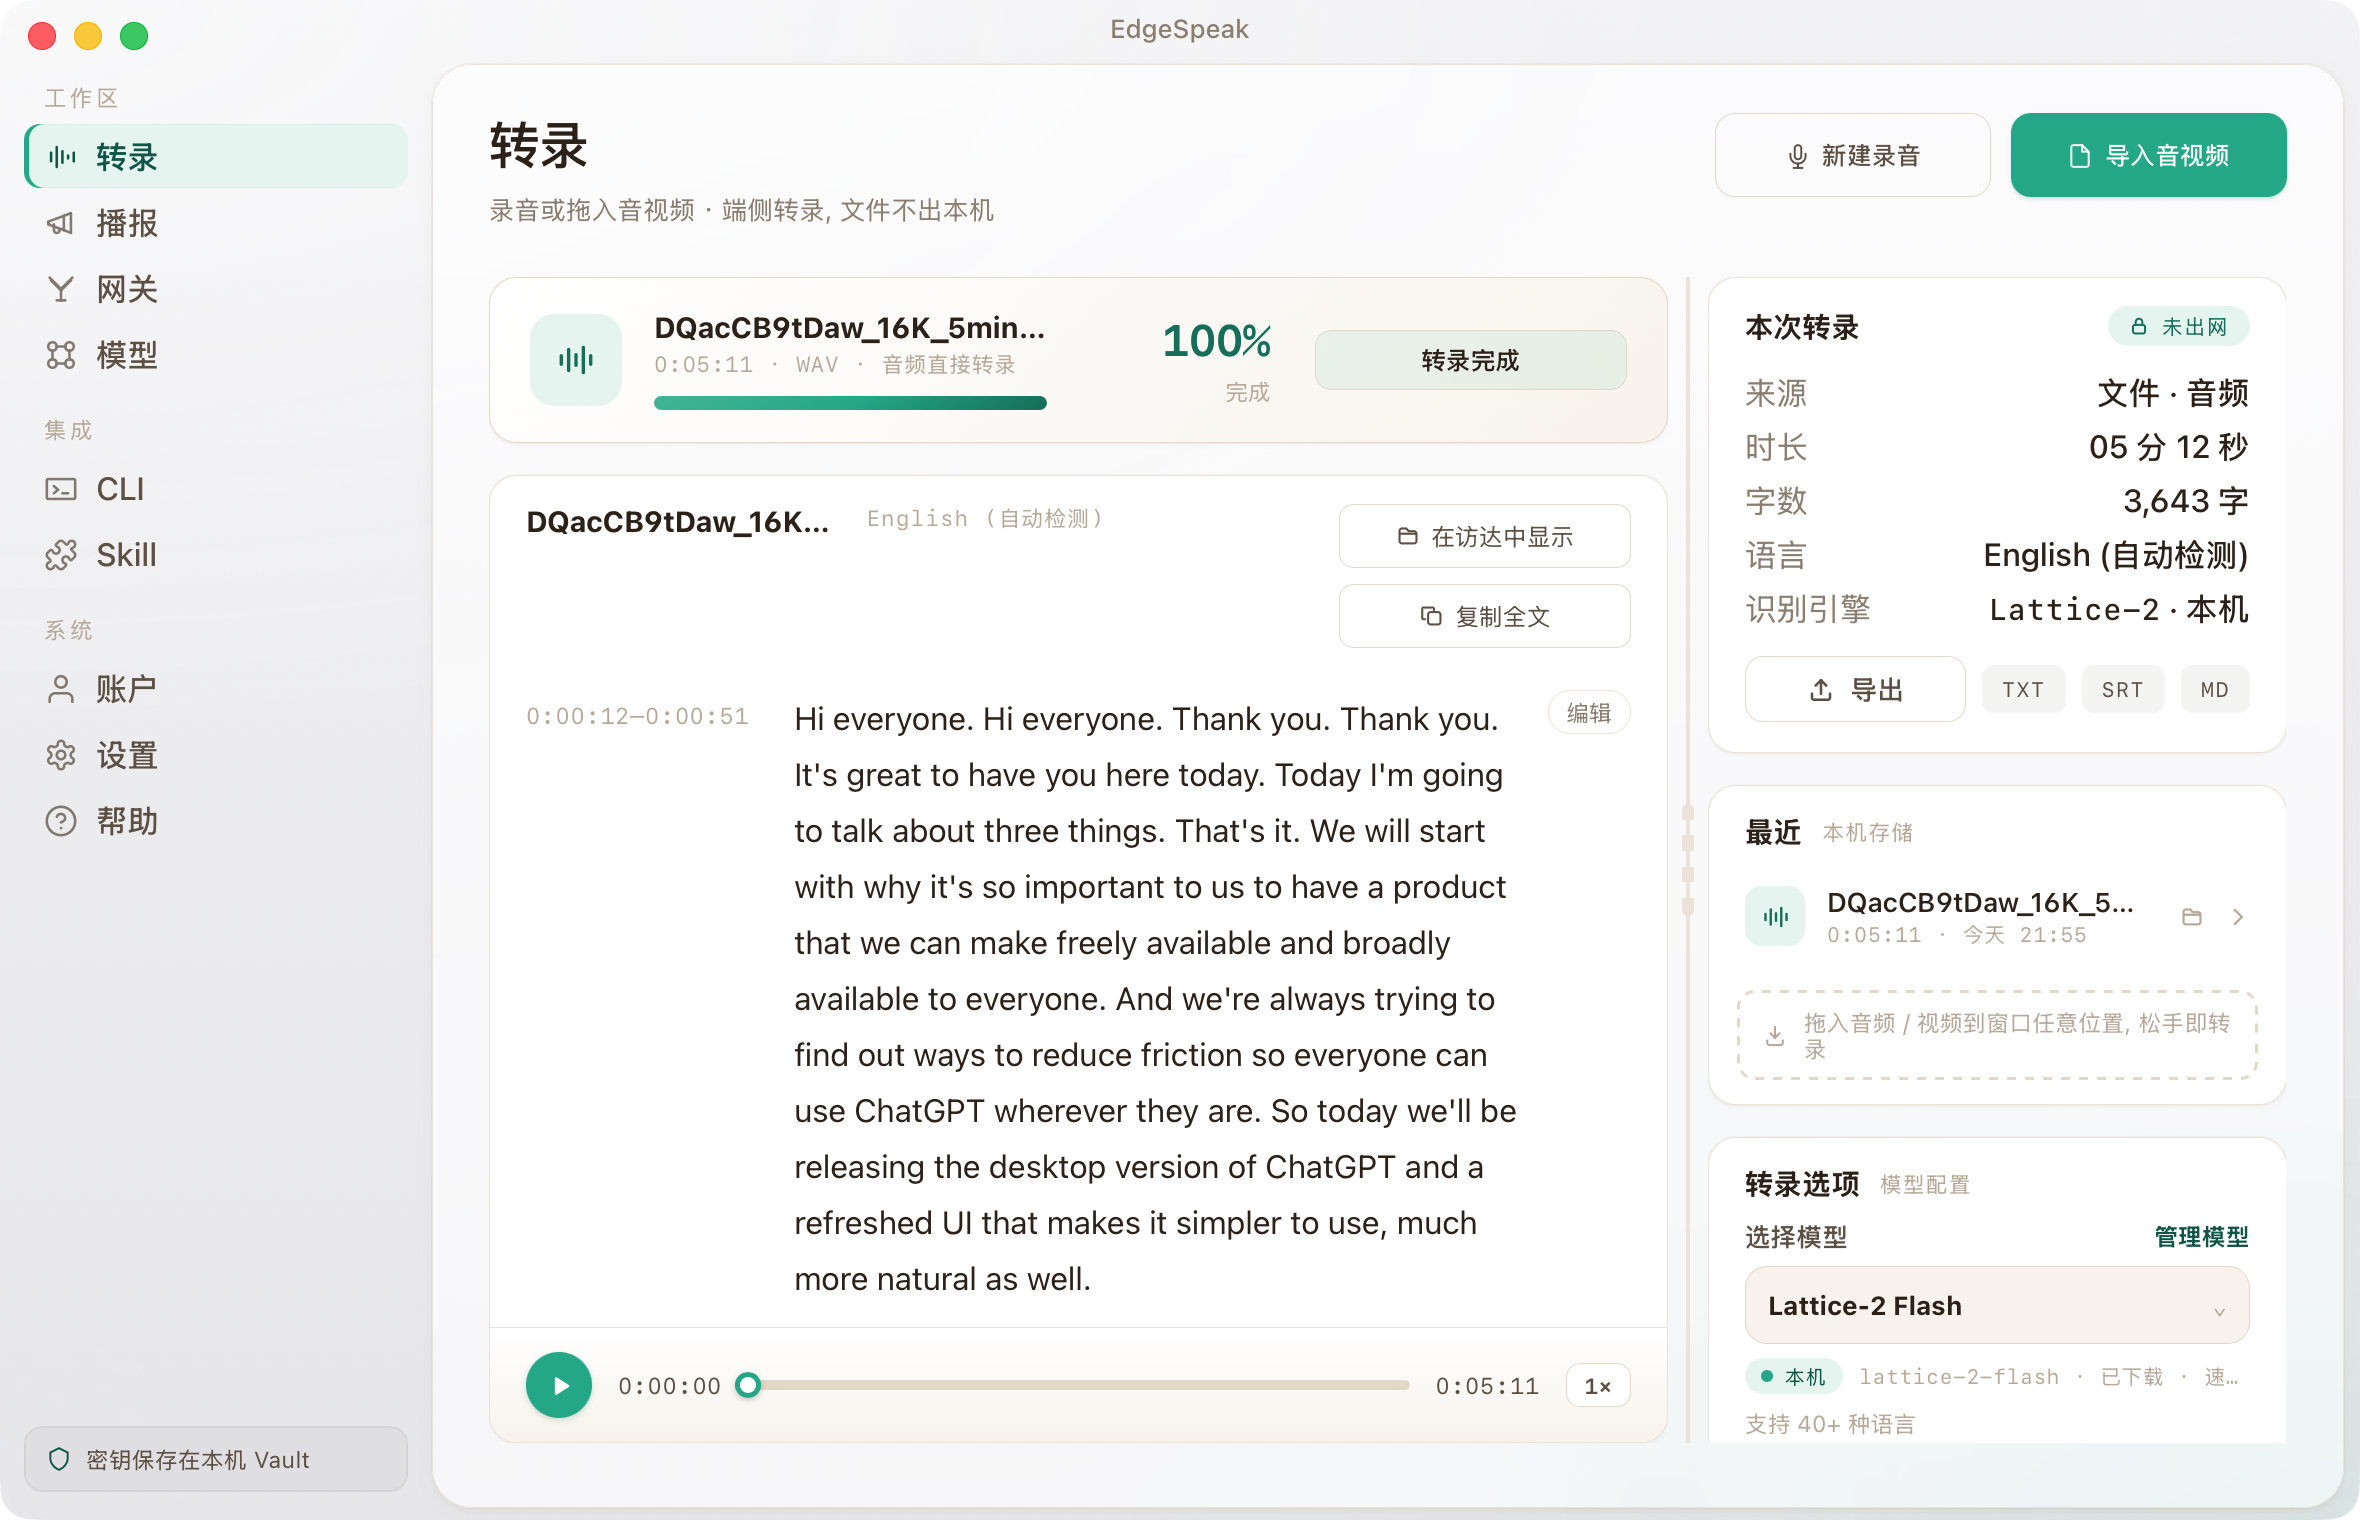The image size is (2360, 1520).
Task: Open the Lattice-2 Flash model dropdown
Action: [x=1996, y=1305]
